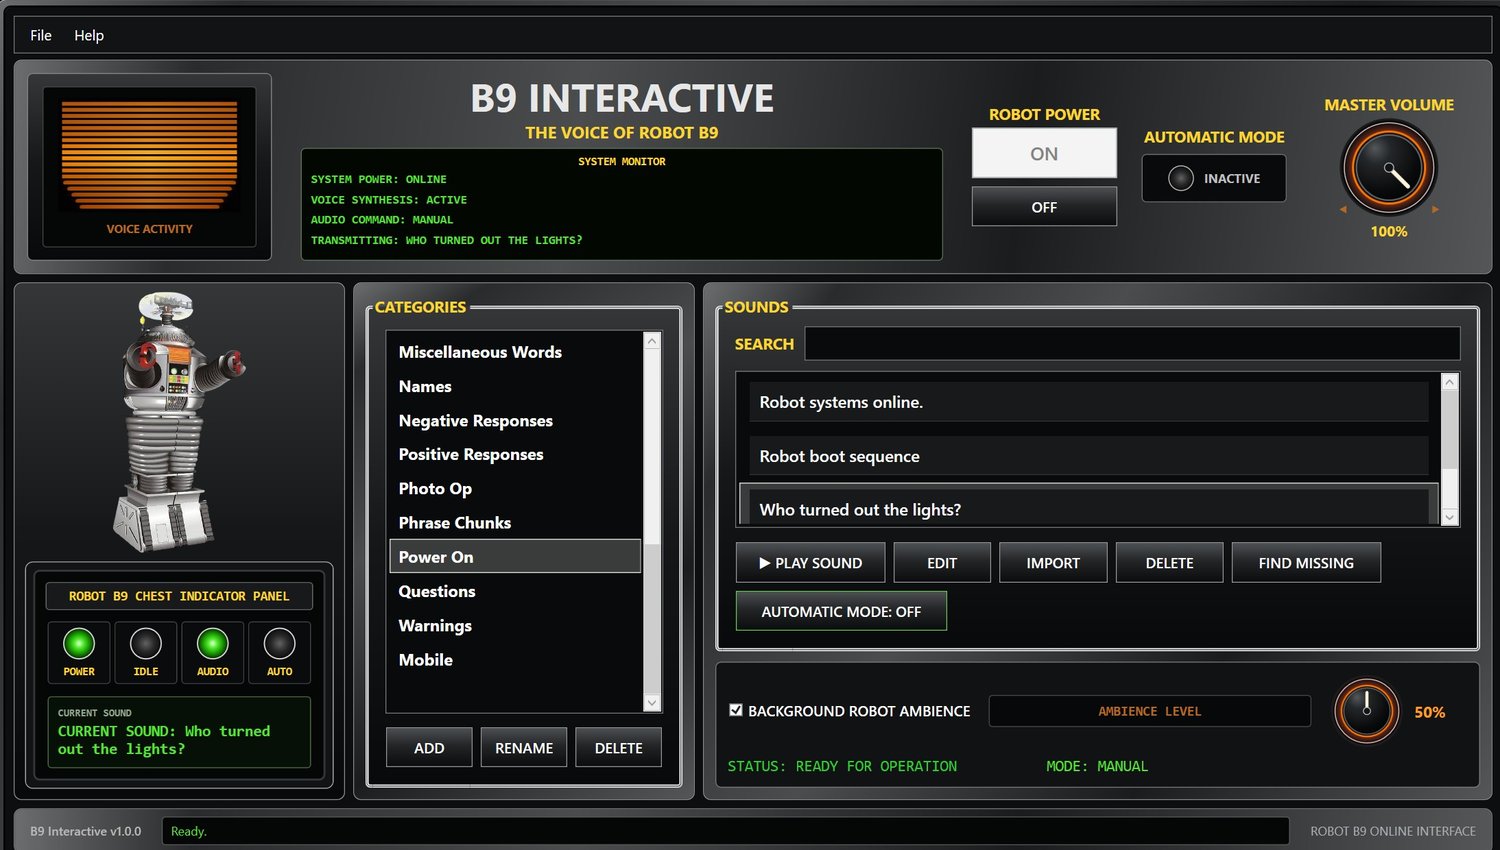The width and height of the screenshot is (1500, 850).
Task: Click the right arrow beside Master Volume knob
Action: pyautogui.click(x=1435, y=210)
